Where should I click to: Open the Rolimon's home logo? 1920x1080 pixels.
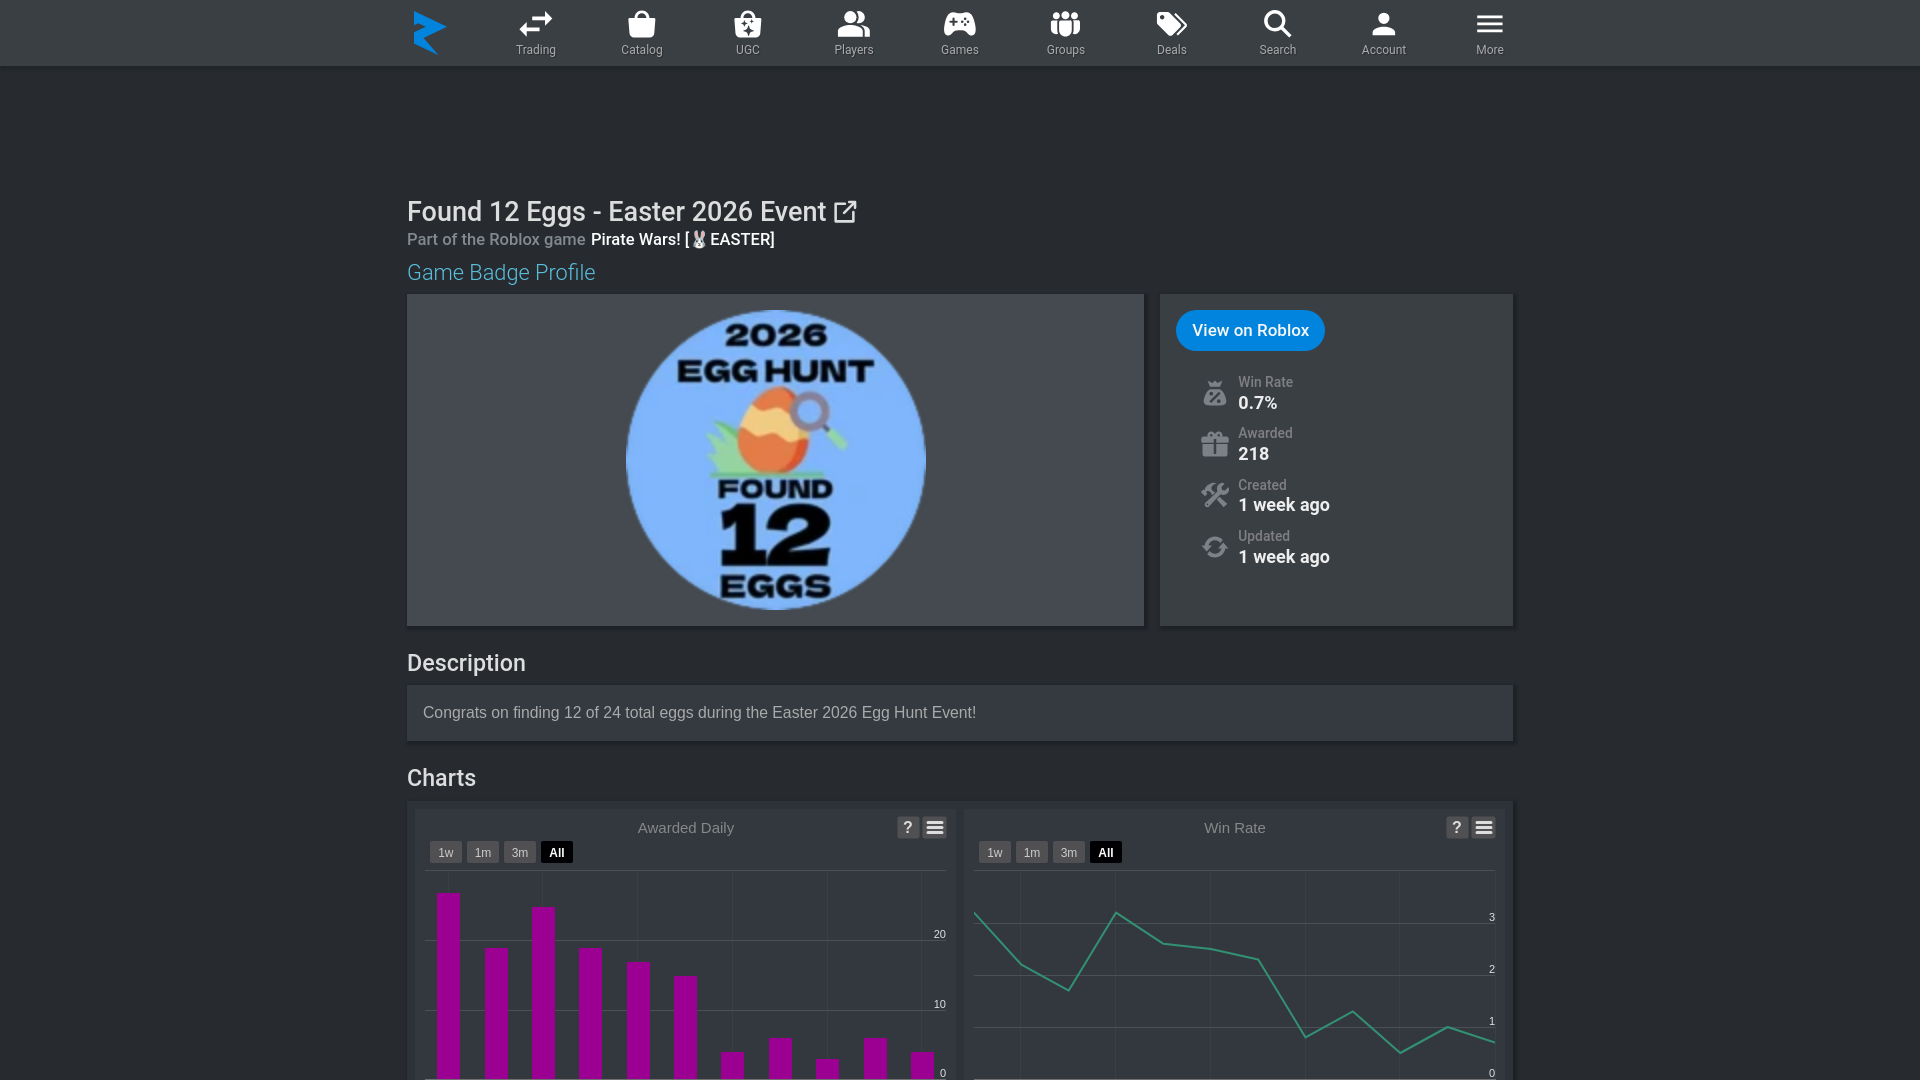tap(429, 33)
